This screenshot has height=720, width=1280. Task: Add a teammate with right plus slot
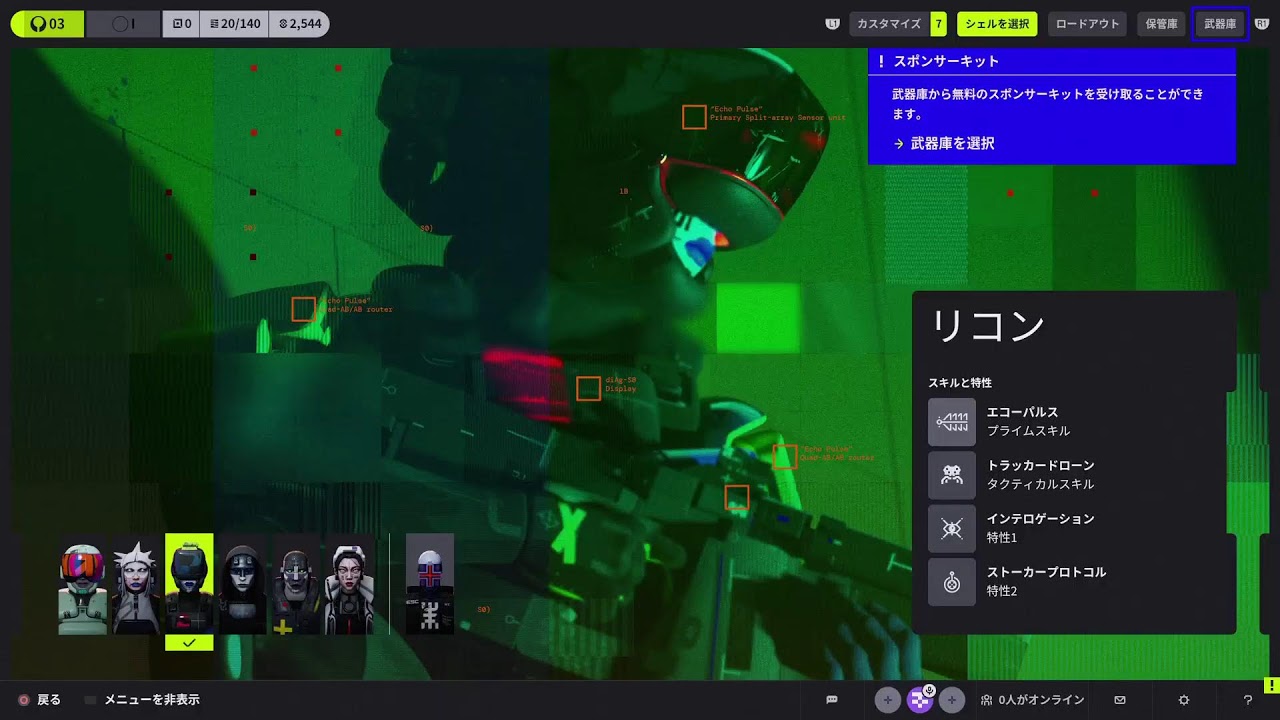pos(951,700)
